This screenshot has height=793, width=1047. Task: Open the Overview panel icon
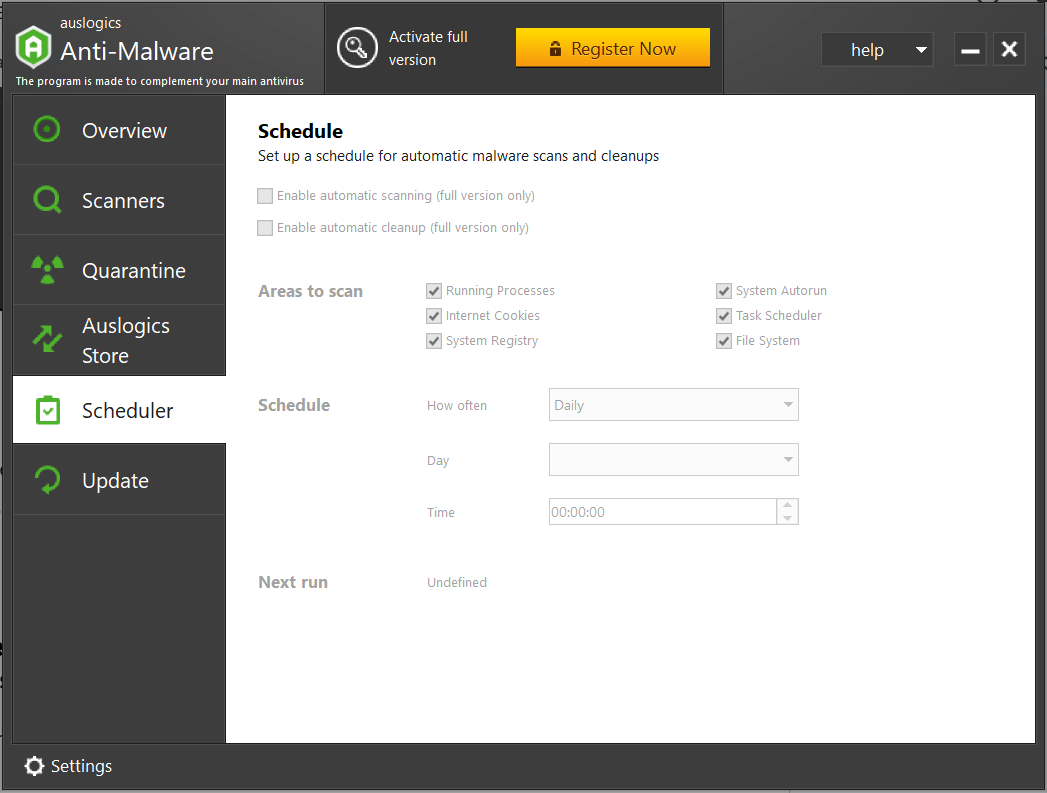(47, 130)
